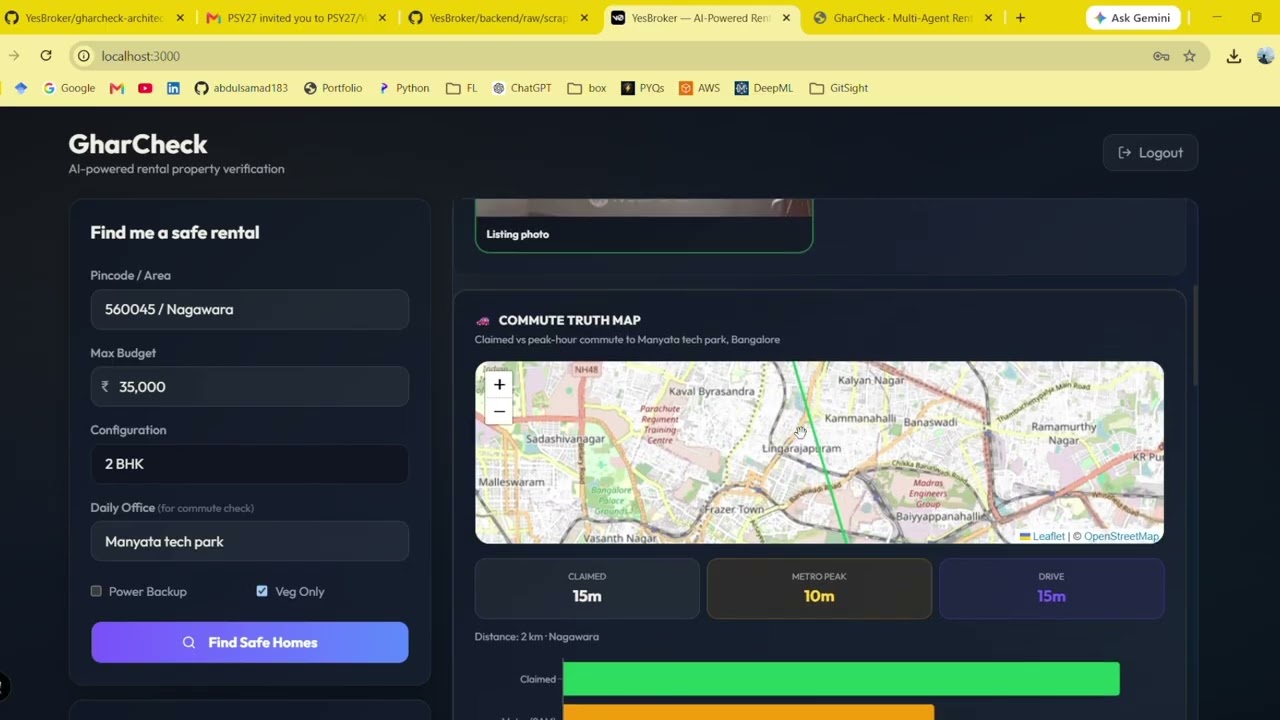
Task: Open the Portfolio bookmark
Action: pyautogui.click(x=333, y=88)
